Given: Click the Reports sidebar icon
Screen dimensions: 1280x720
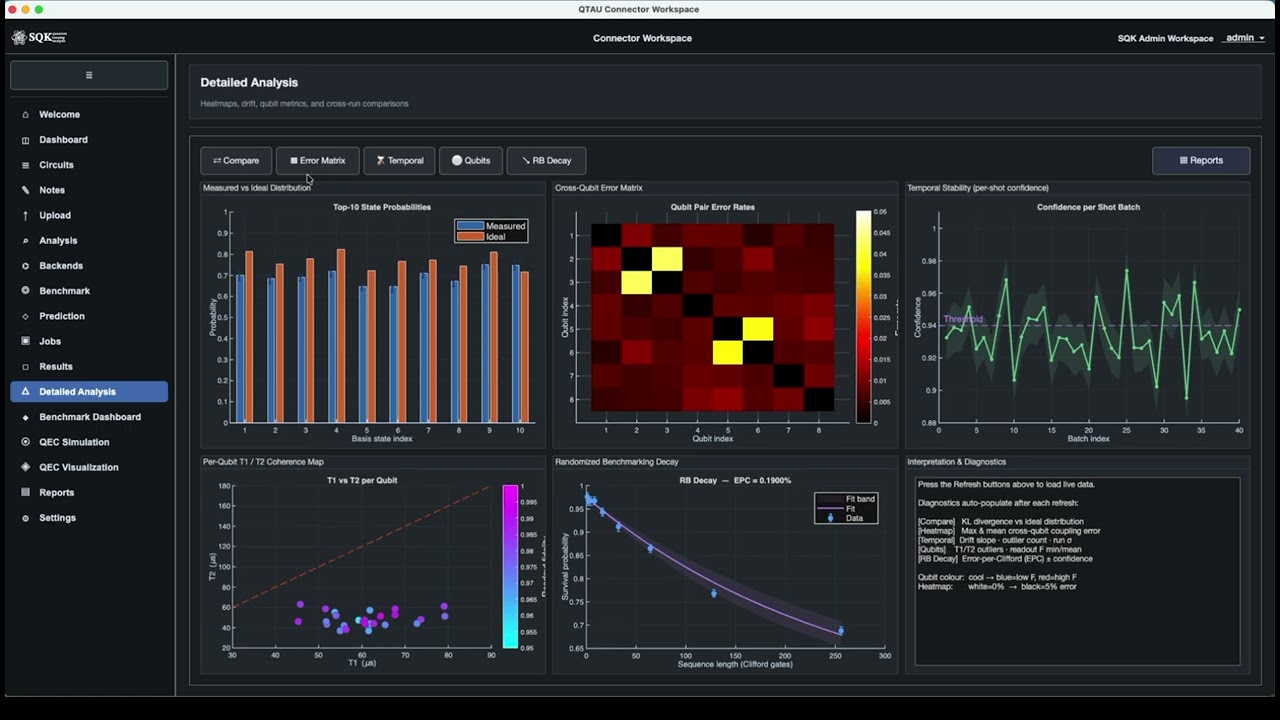Looking at the screenshot, I should click(x=26, y=493).
